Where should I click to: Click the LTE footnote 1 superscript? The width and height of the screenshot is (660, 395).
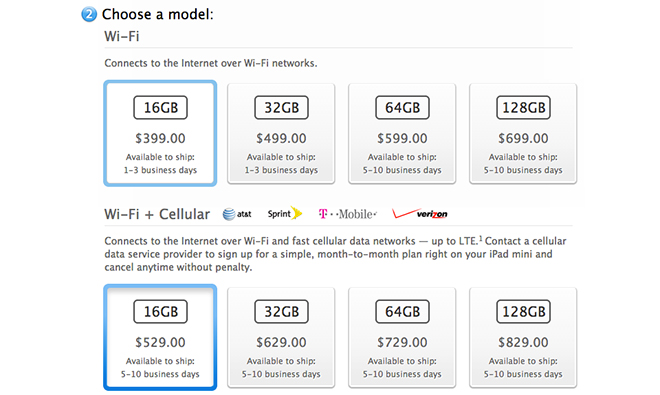(481, 238)
